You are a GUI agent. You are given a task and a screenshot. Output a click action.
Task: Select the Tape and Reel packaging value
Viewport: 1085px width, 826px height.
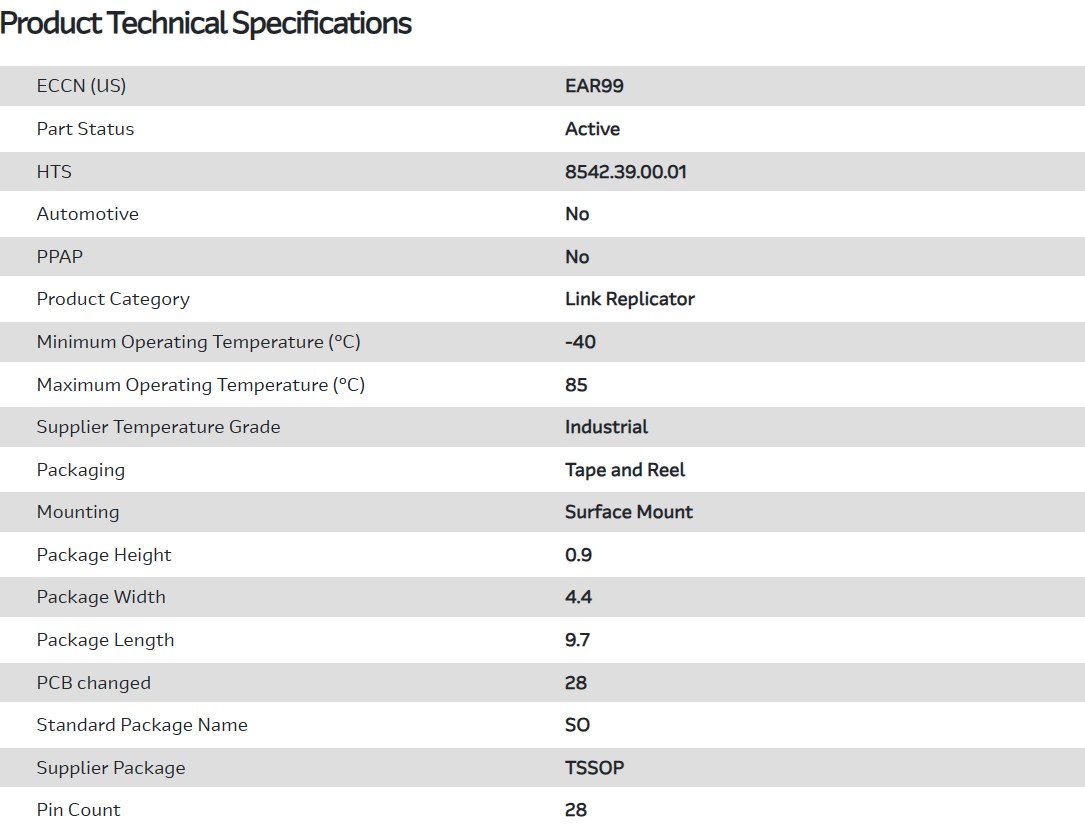625,470
